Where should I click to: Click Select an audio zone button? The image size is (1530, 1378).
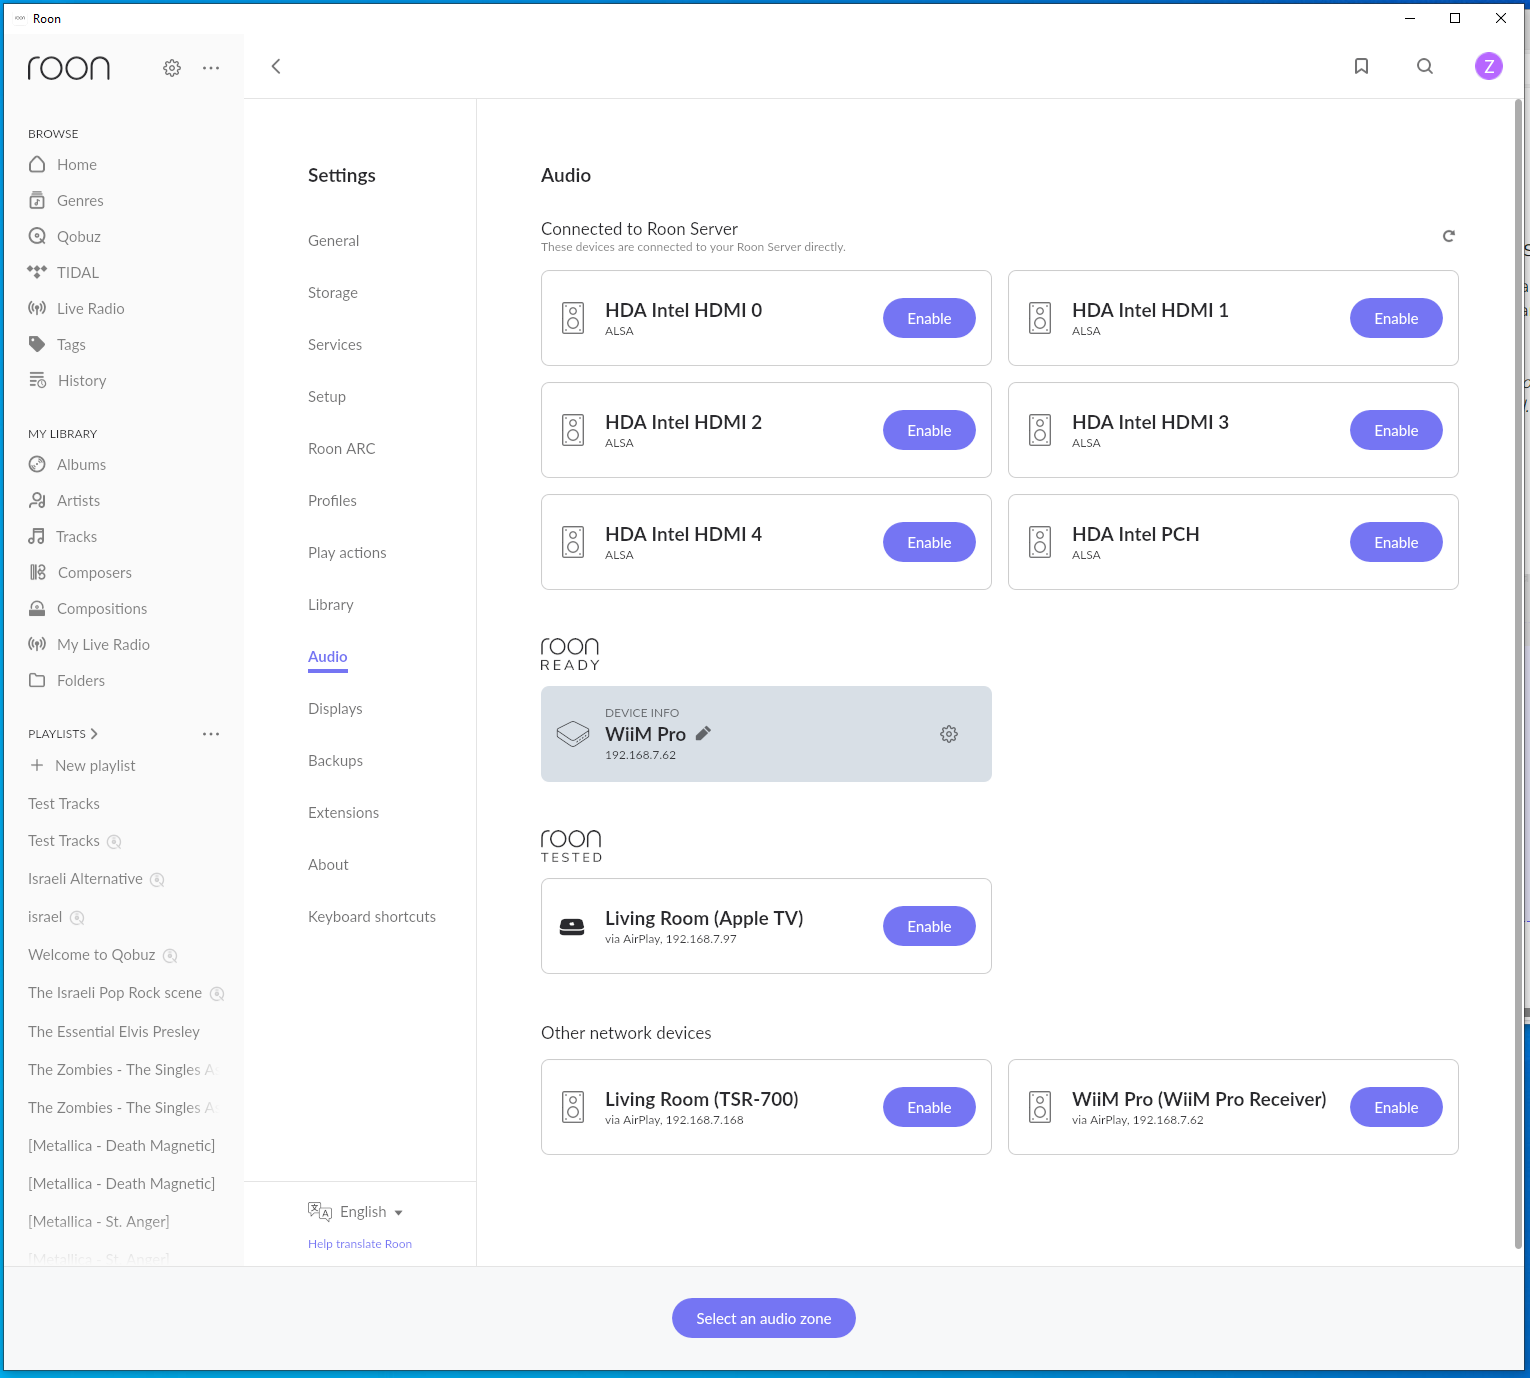[764, 1318]
